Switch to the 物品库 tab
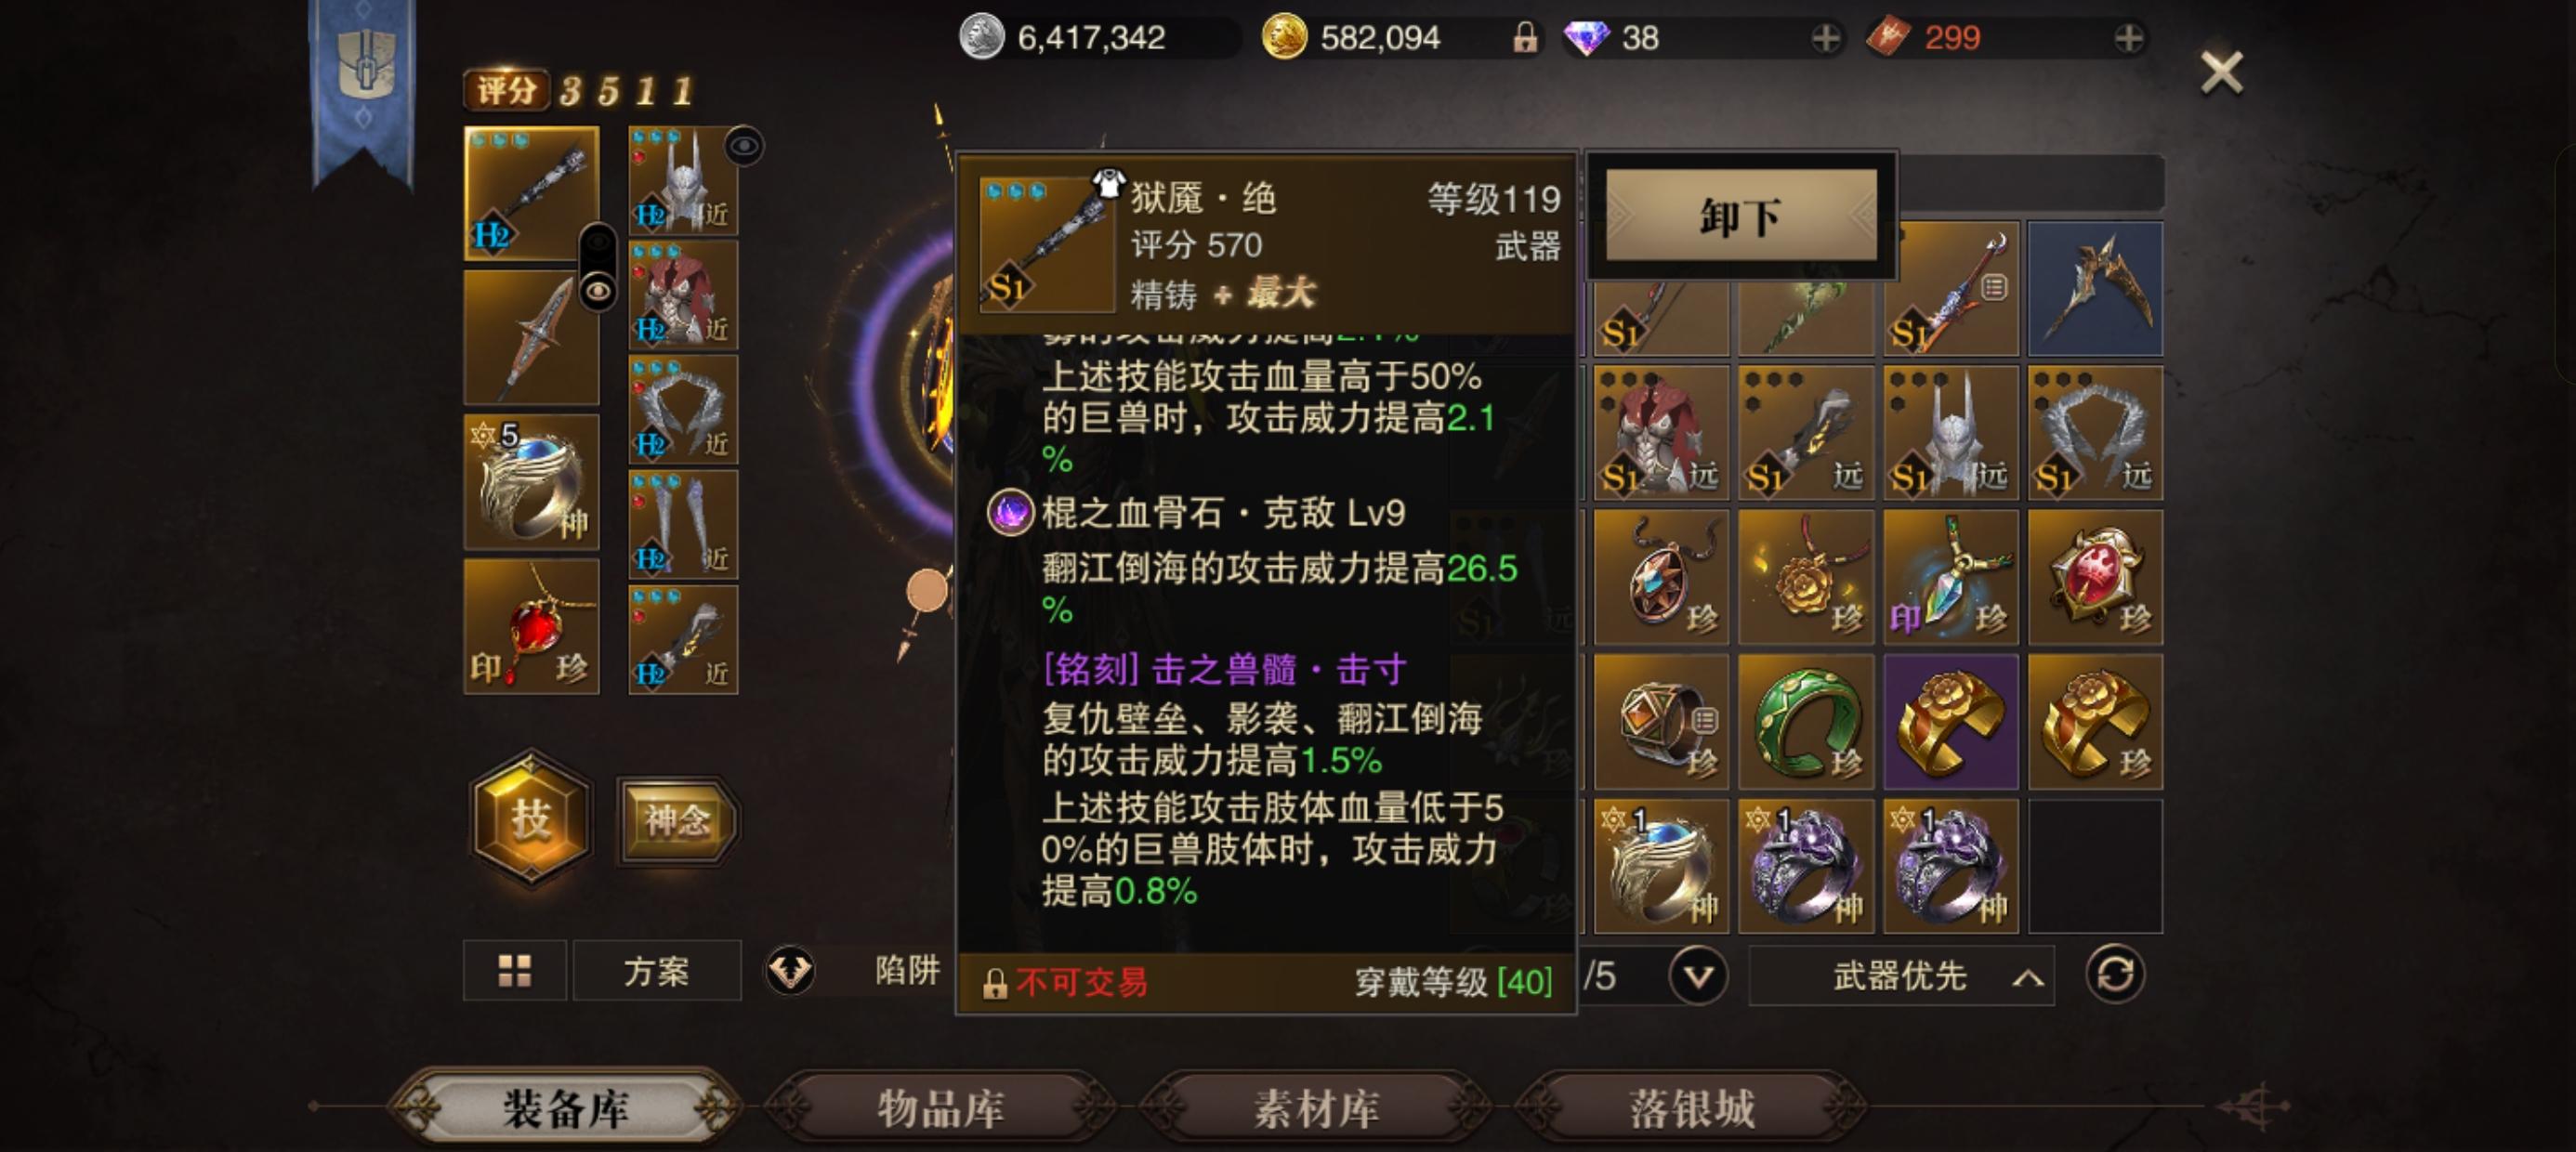This screenshot has height=1152, width=2576. click(x=939, y=1108)
